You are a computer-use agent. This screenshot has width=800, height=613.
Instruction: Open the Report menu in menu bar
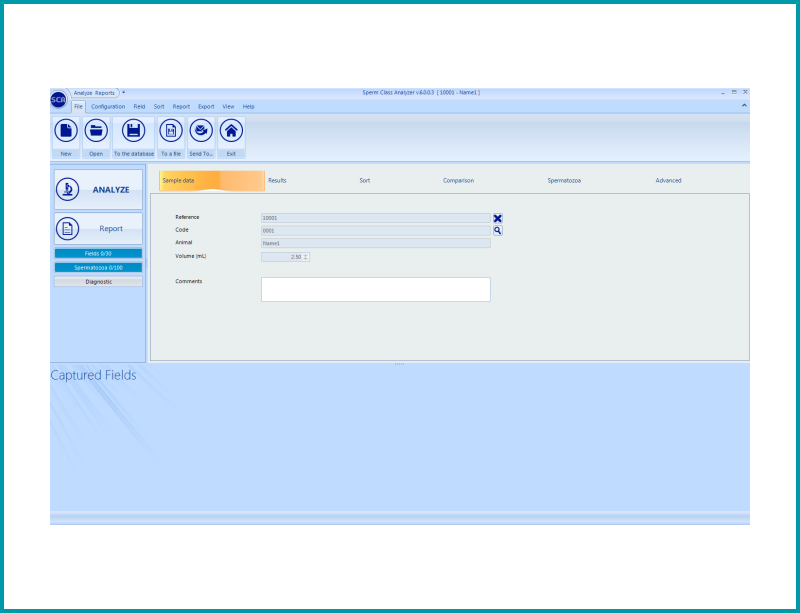181,107
